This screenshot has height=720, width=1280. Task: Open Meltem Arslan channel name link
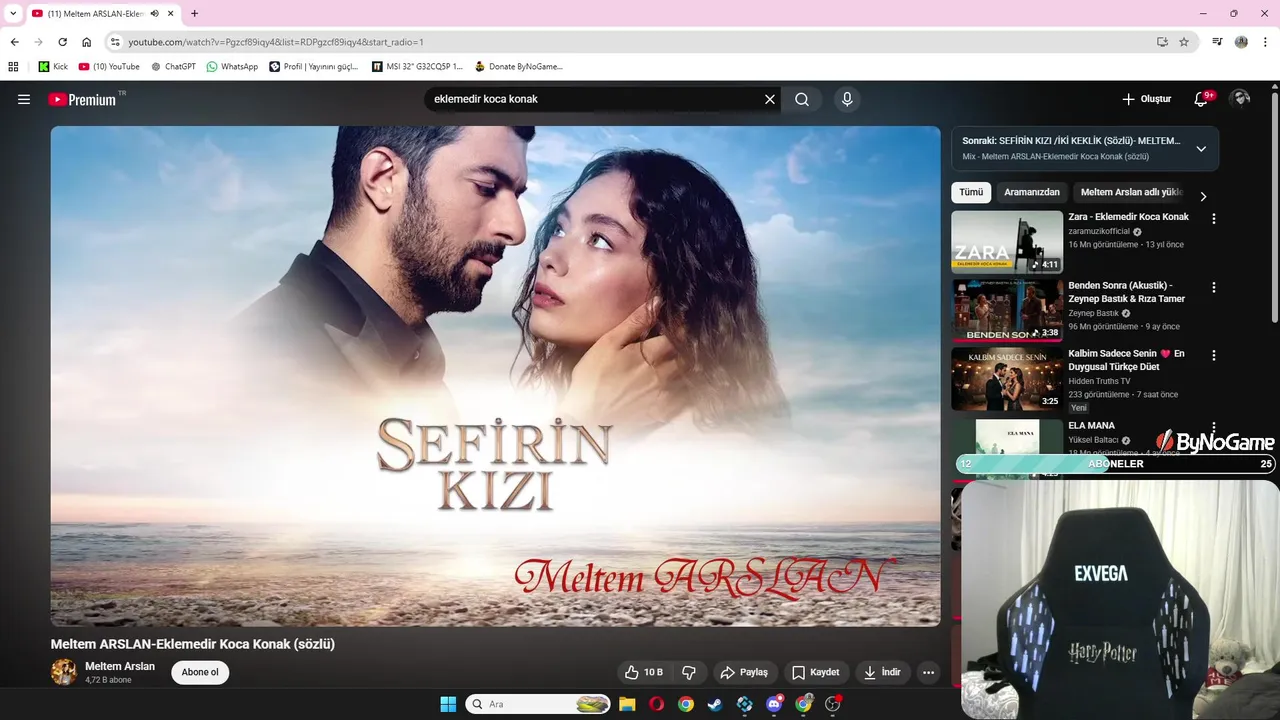click(x=120, y=666)
